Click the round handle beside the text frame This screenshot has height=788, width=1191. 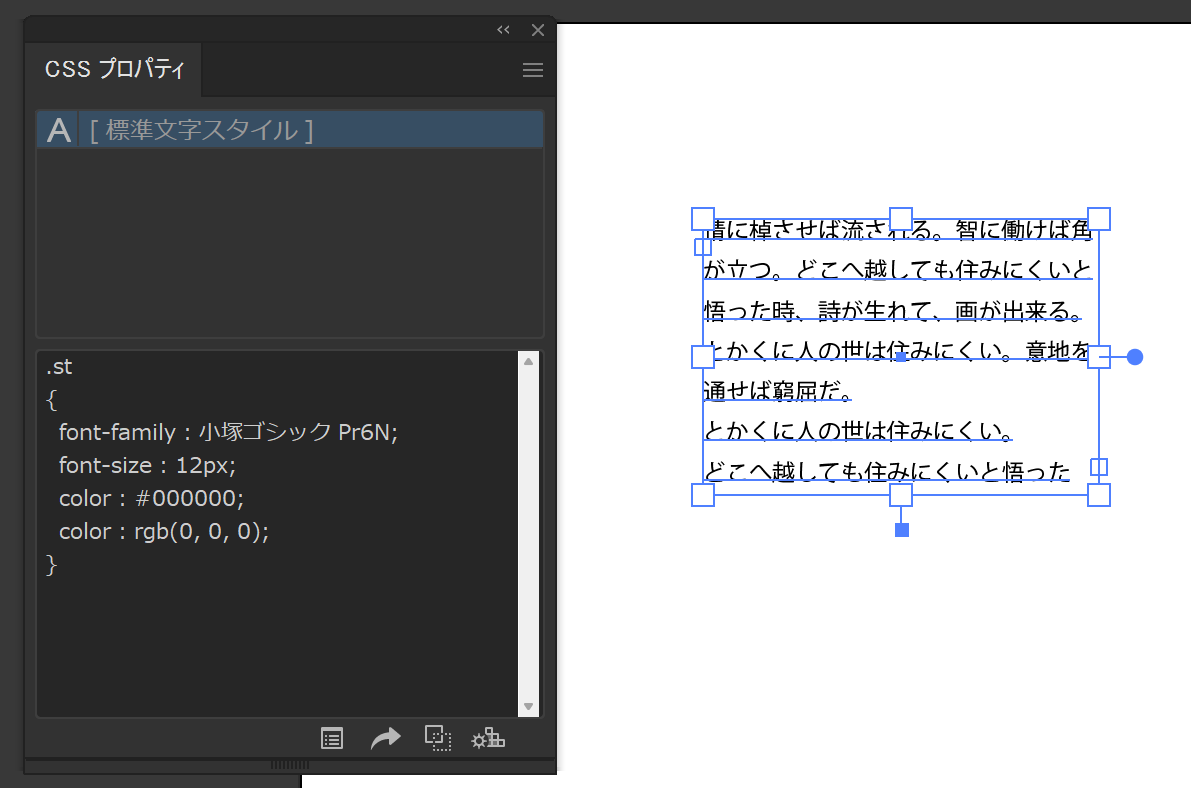click(1135, 355)
